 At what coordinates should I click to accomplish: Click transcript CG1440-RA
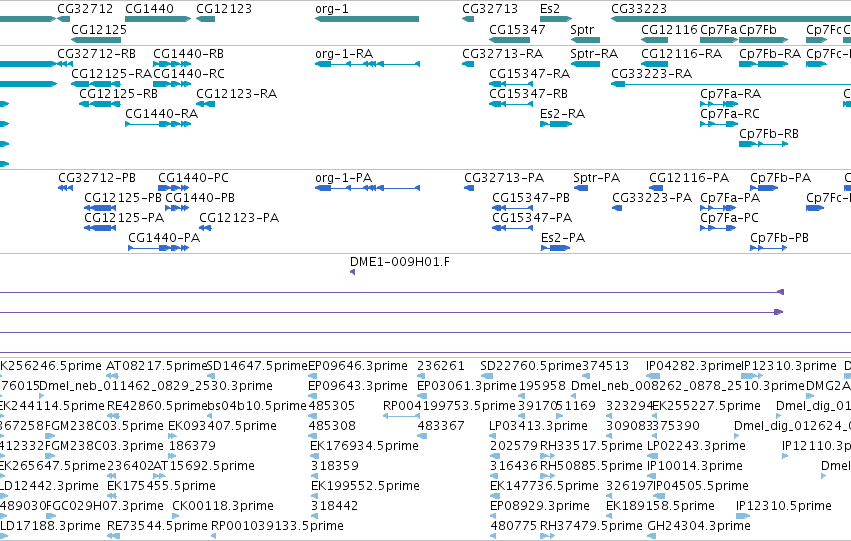tap(161, 114)
